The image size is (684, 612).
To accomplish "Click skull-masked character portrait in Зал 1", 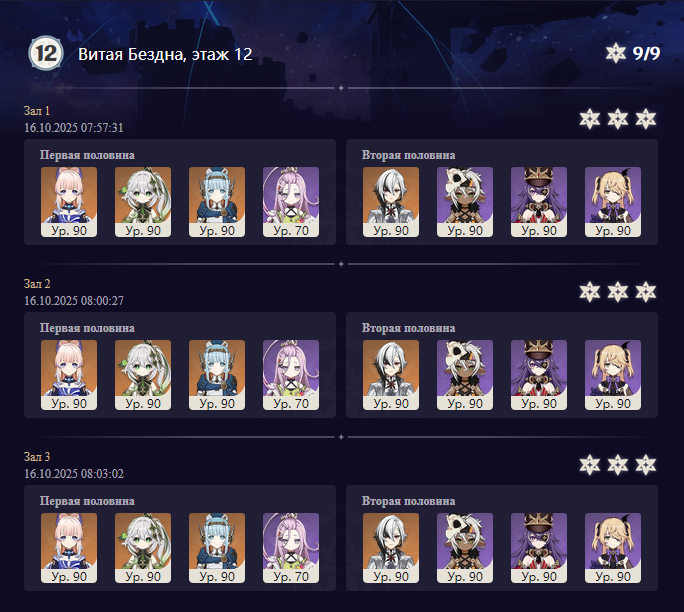I will point(465,202).
